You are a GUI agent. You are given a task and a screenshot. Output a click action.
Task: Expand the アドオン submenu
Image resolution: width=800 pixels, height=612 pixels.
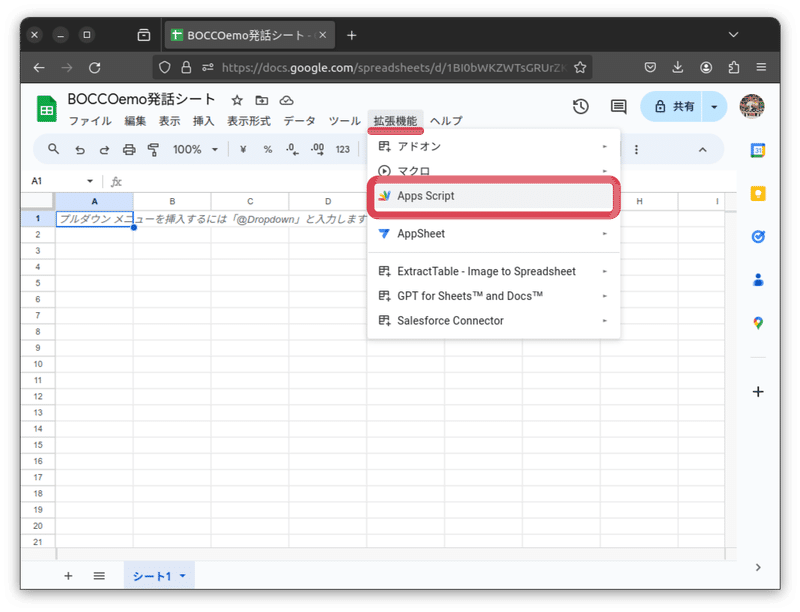click(x=493, y=146)
